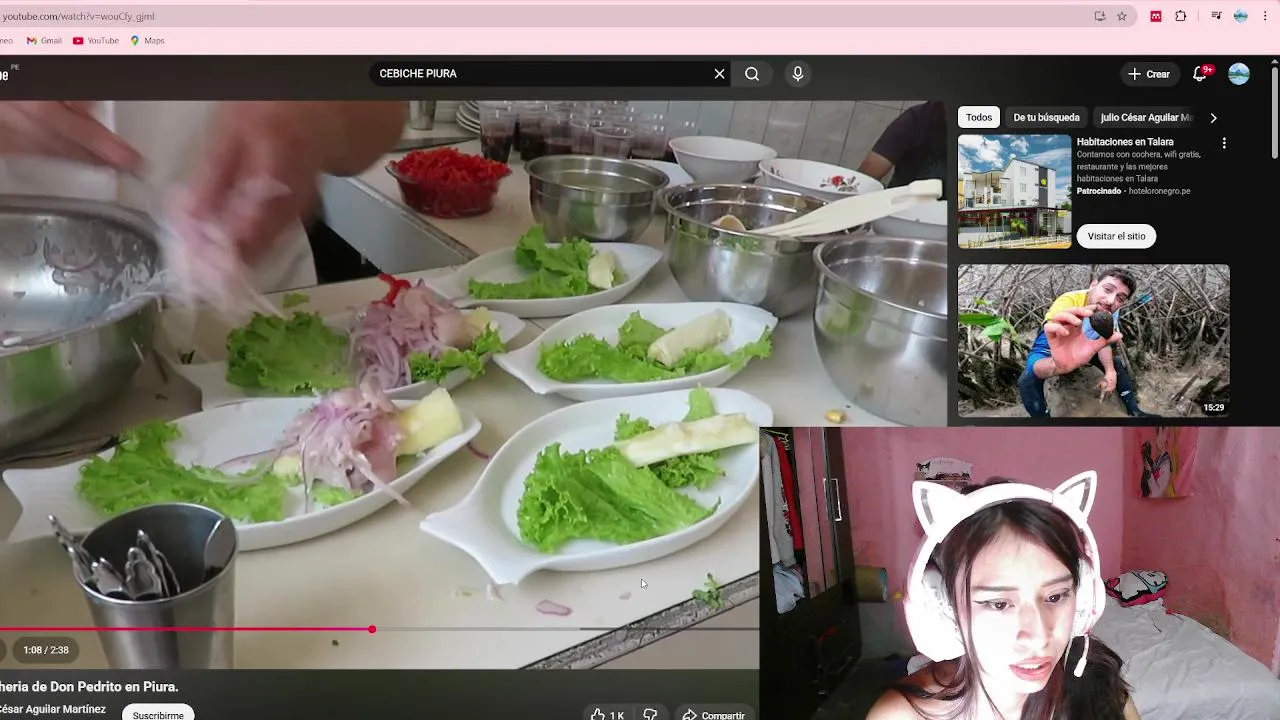
Task: Bookmark this page with the star icon
Action: pyautogui.click(x=1122, y=16)
